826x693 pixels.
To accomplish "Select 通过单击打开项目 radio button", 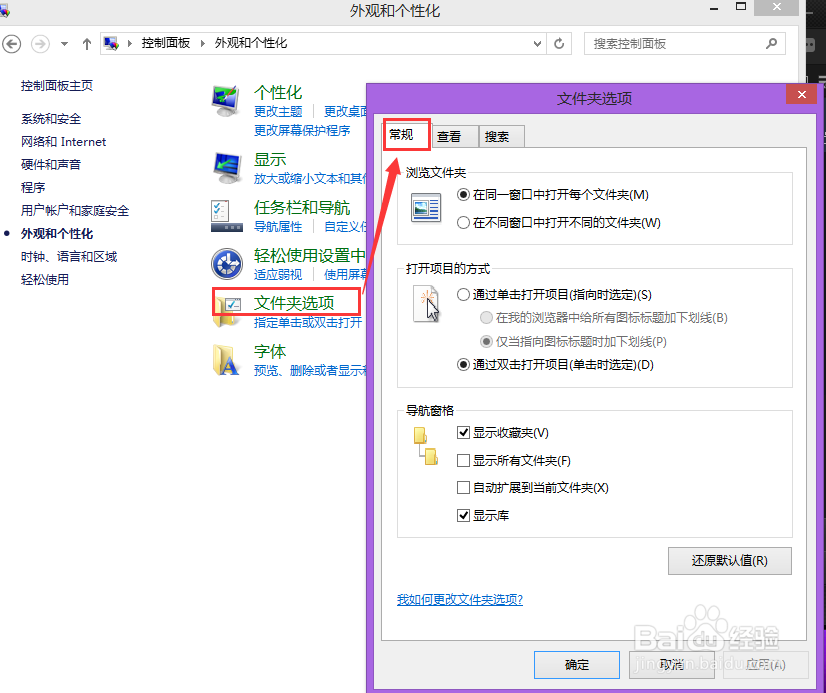I will (463, 294).
